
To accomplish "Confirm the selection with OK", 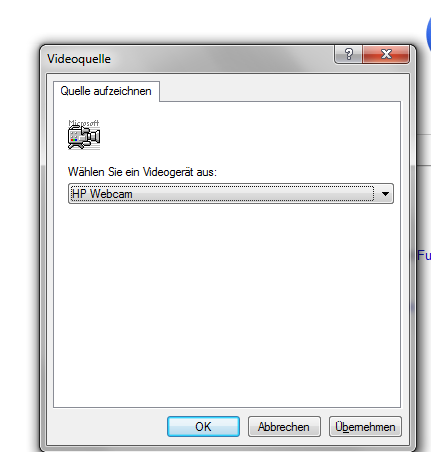I will 203,426.
